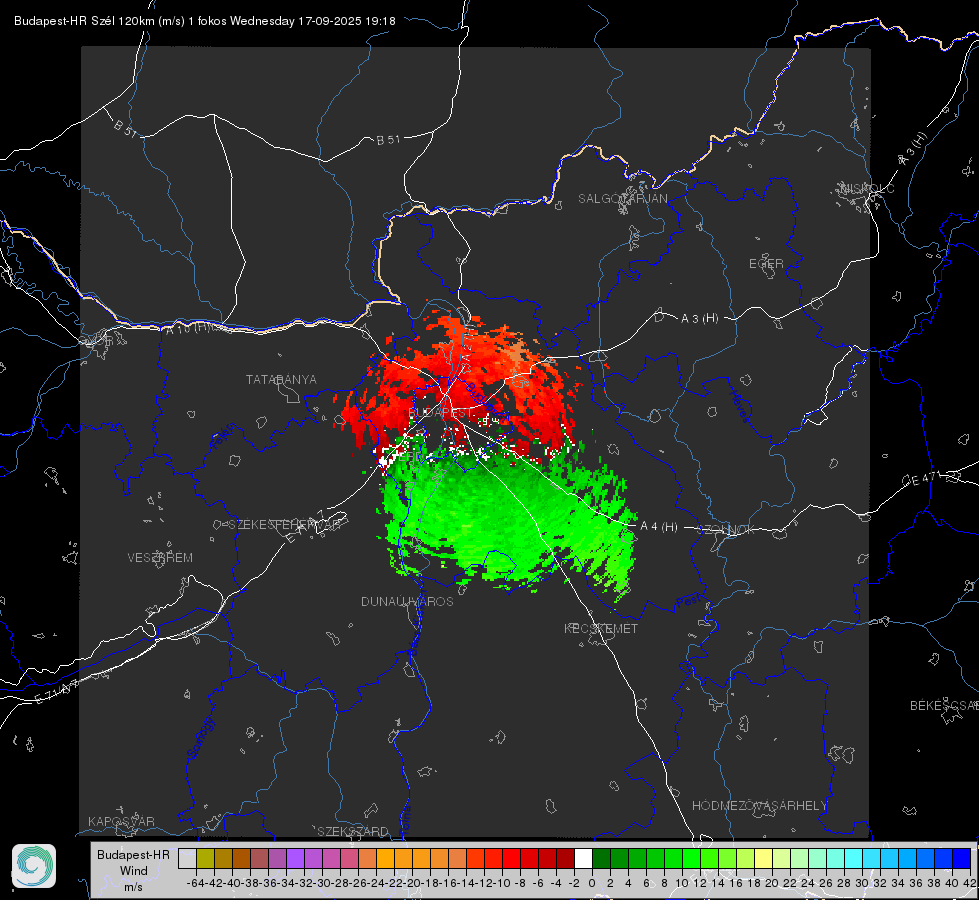Click the SZÉKESFEHÉRVÁR city label
The height and width of the screenshot is (900, 979).
pos(284,525)
